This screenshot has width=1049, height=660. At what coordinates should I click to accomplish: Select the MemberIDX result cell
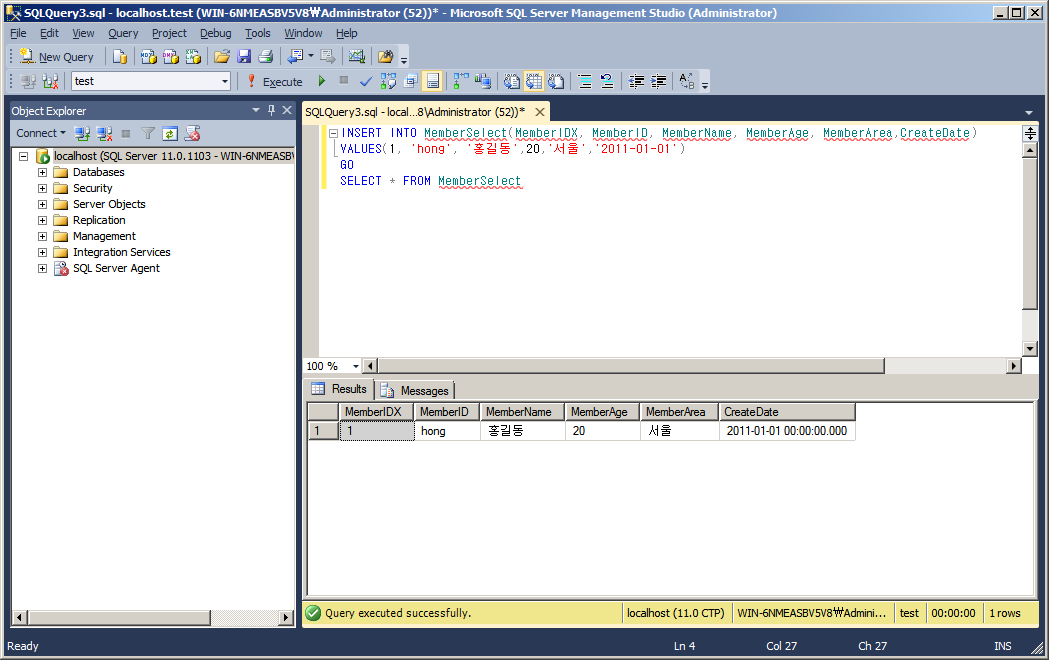(377, 431)
